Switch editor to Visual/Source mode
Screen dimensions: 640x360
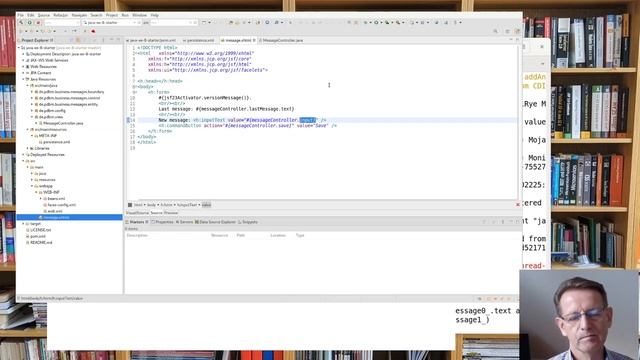pyautogui.click(x=137, y=213)
